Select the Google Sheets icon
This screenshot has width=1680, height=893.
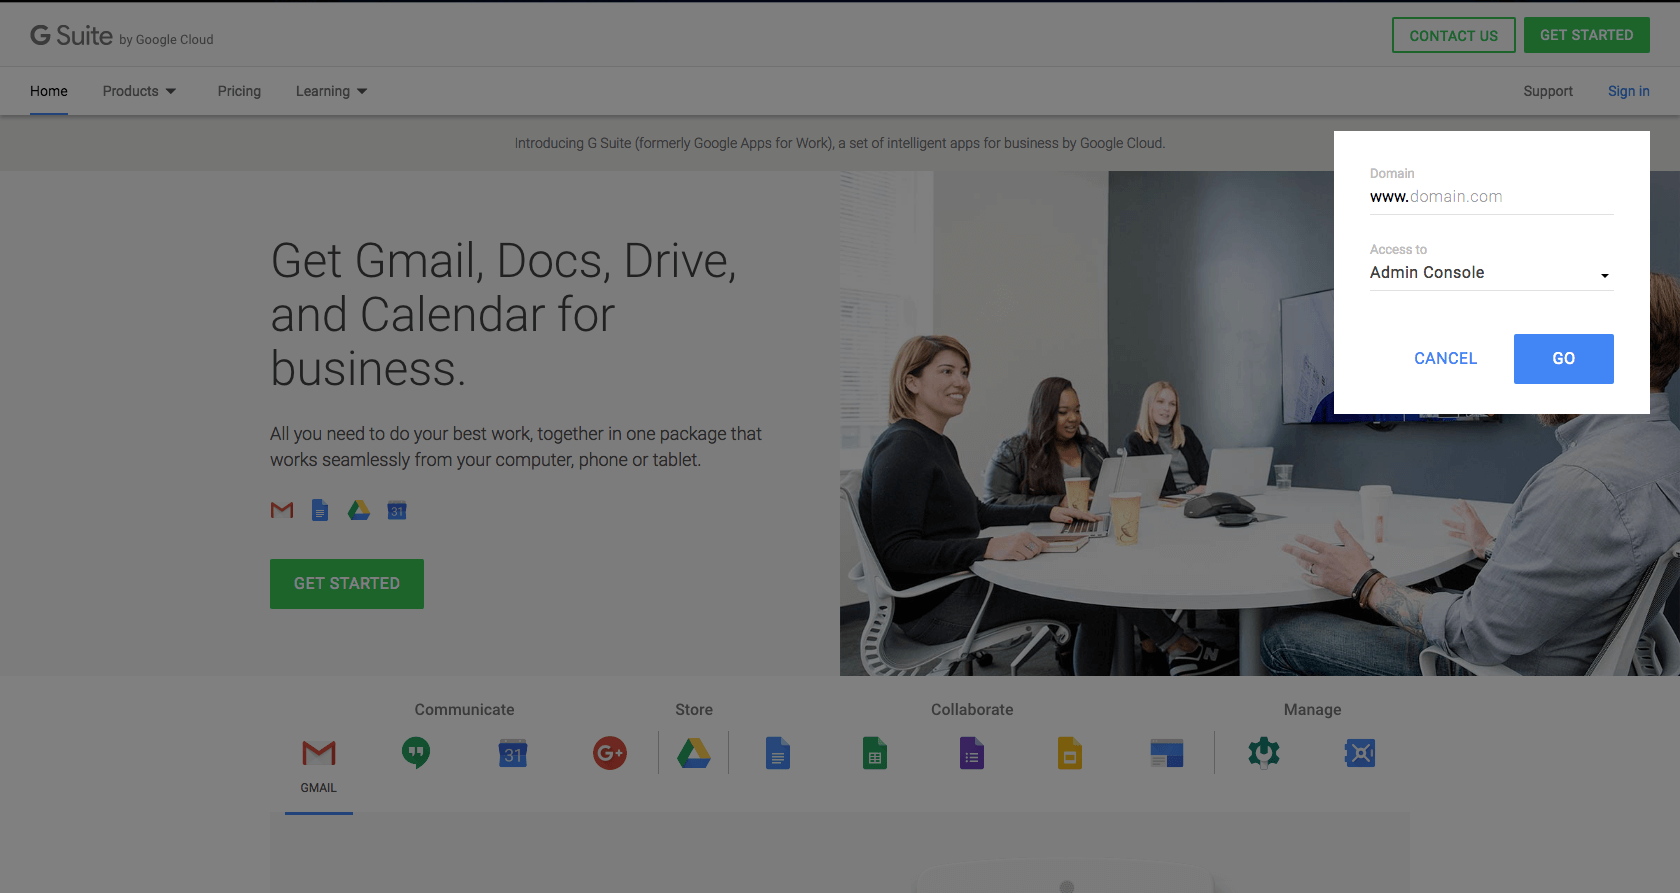pyautogui.click(x=875, y=753)
